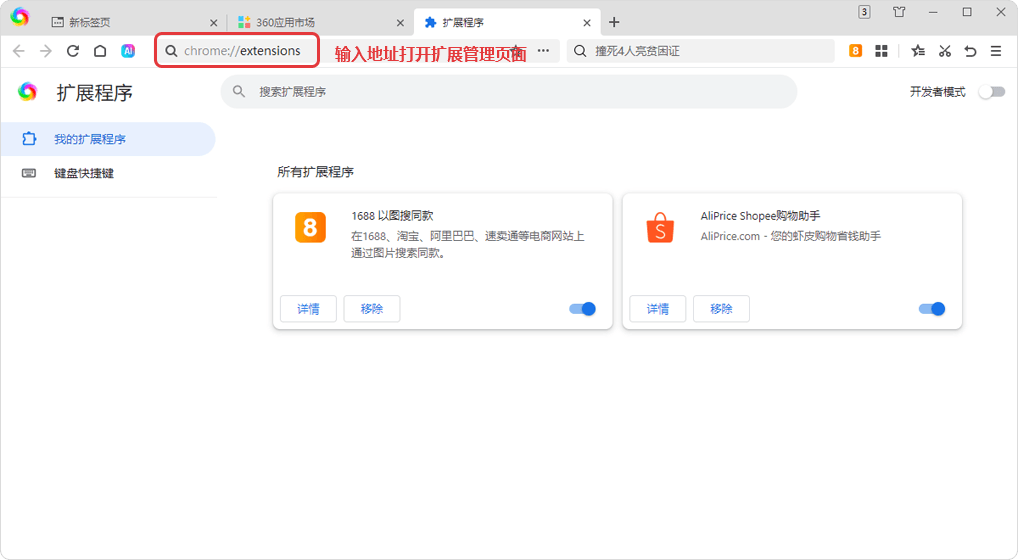
Task: Disable the 1688 以图搜同款 extension
Action: click(x=582, y=309)
